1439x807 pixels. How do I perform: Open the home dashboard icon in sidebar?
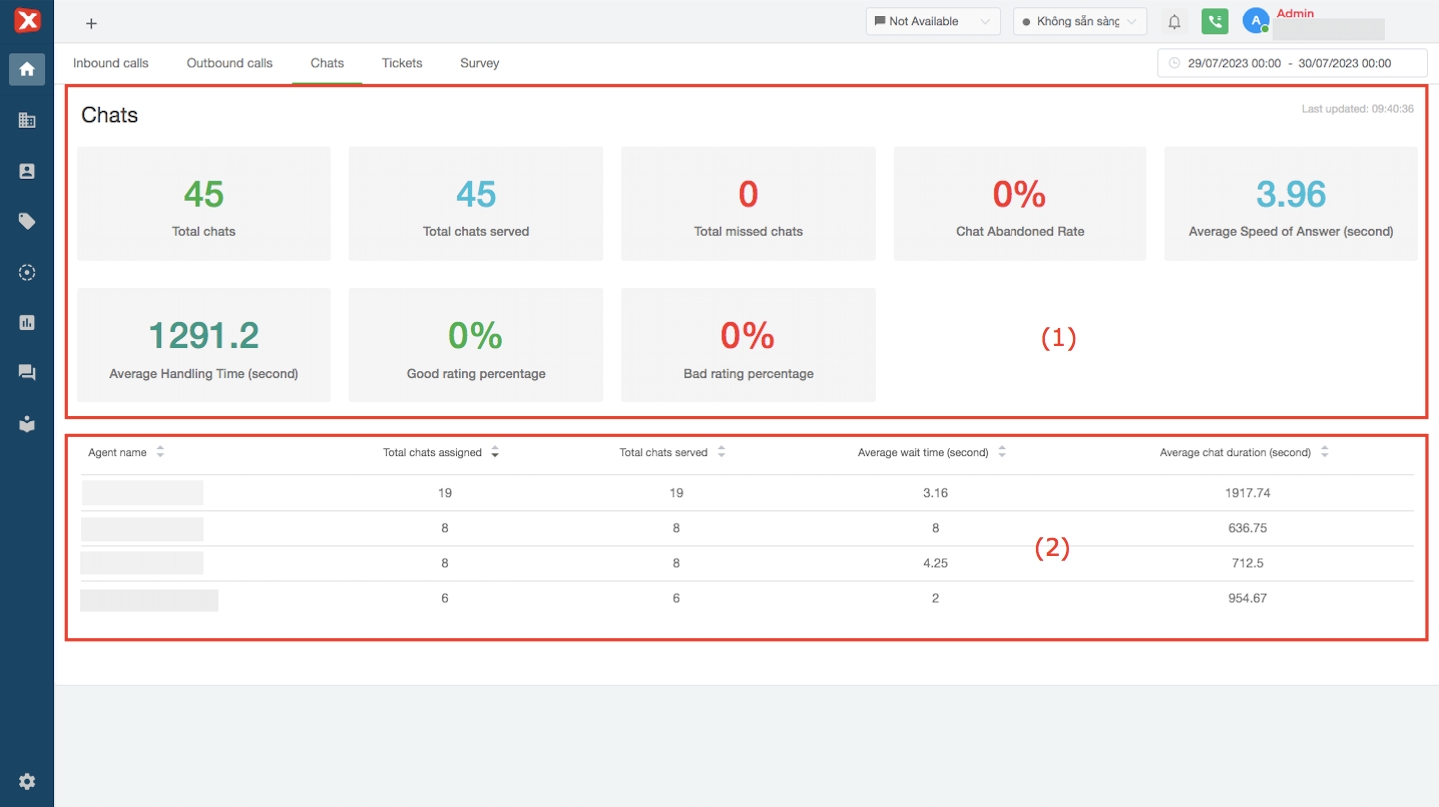point(27,69)
